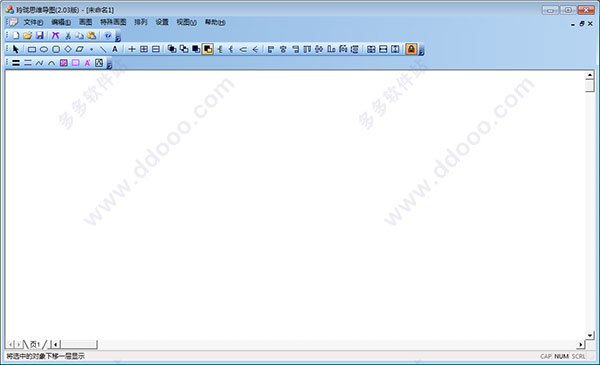Select the arc curve line style icon
The height and width of the screenshot is (365, 600).
pyautogui.click(x=51, y=63)
